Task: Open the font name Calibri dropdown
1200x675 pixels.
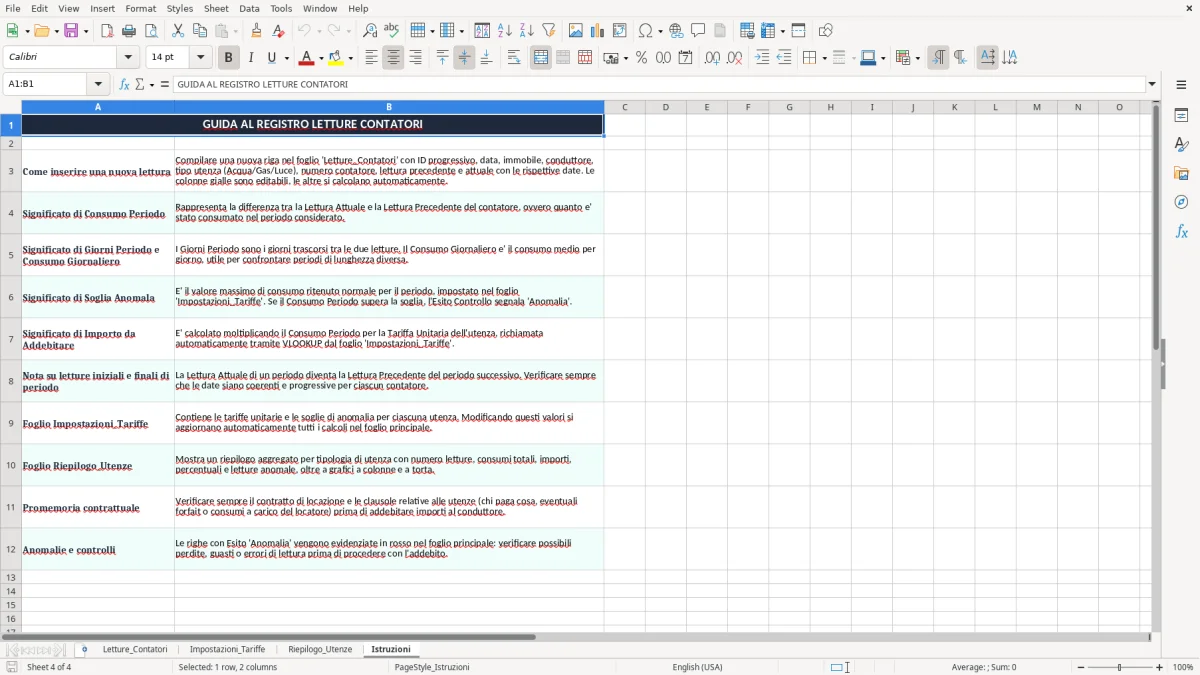Action: click(x=130, y=58)
